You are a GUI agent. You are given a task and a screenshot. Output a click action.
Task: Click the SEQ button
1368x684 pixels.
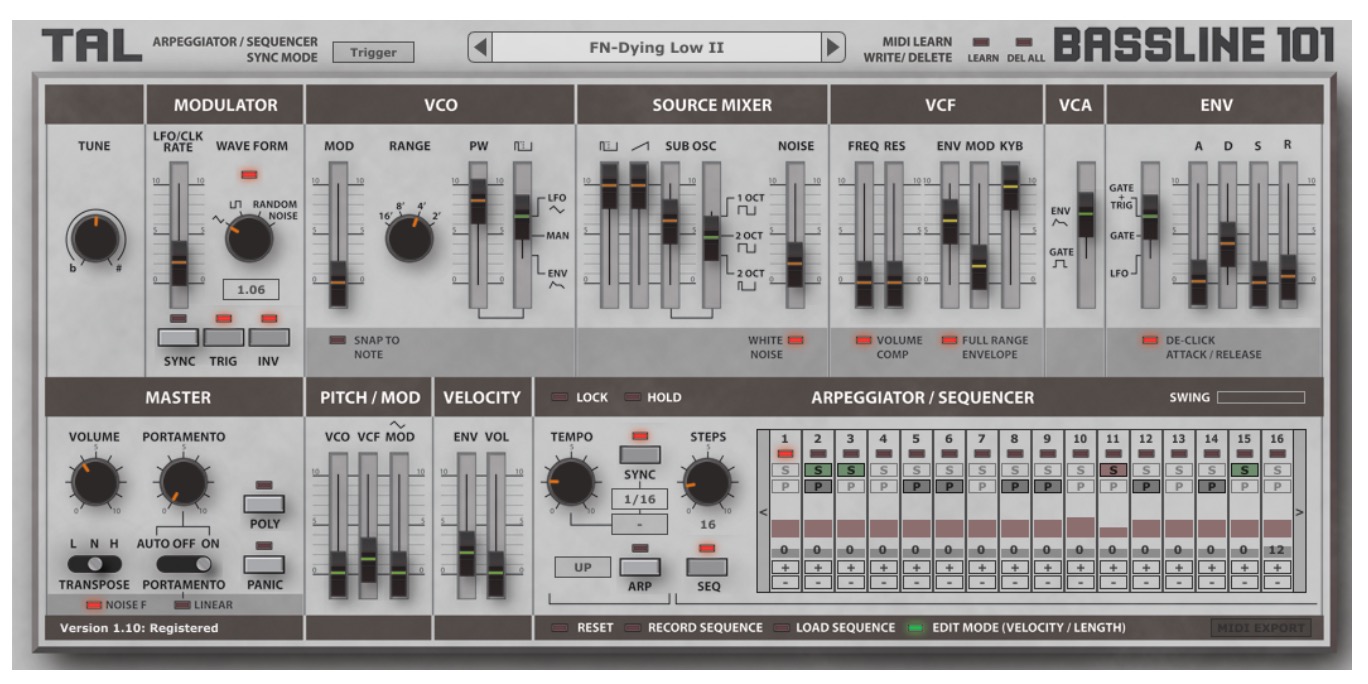[x=706, y=567]
